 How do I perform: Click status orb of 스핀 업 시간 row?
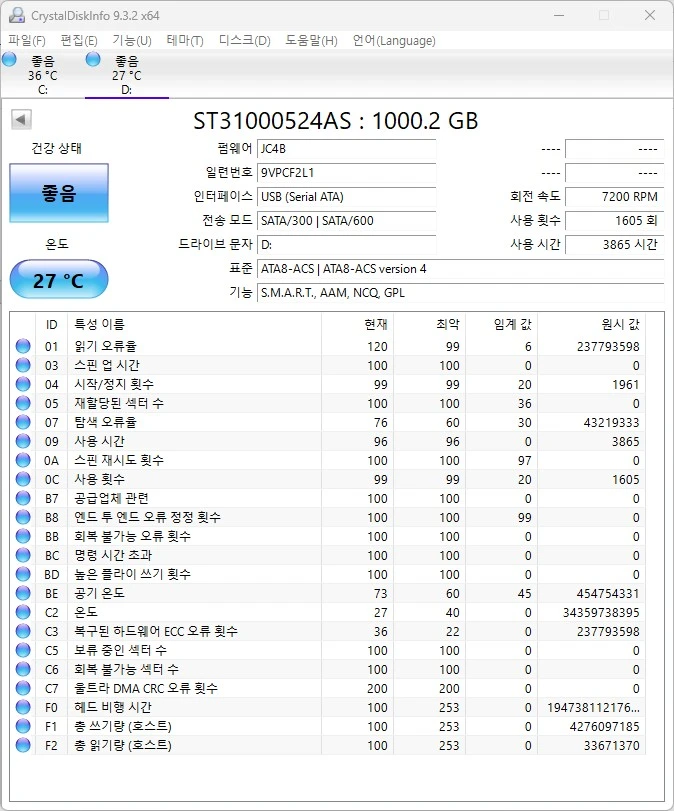point(23,365)
